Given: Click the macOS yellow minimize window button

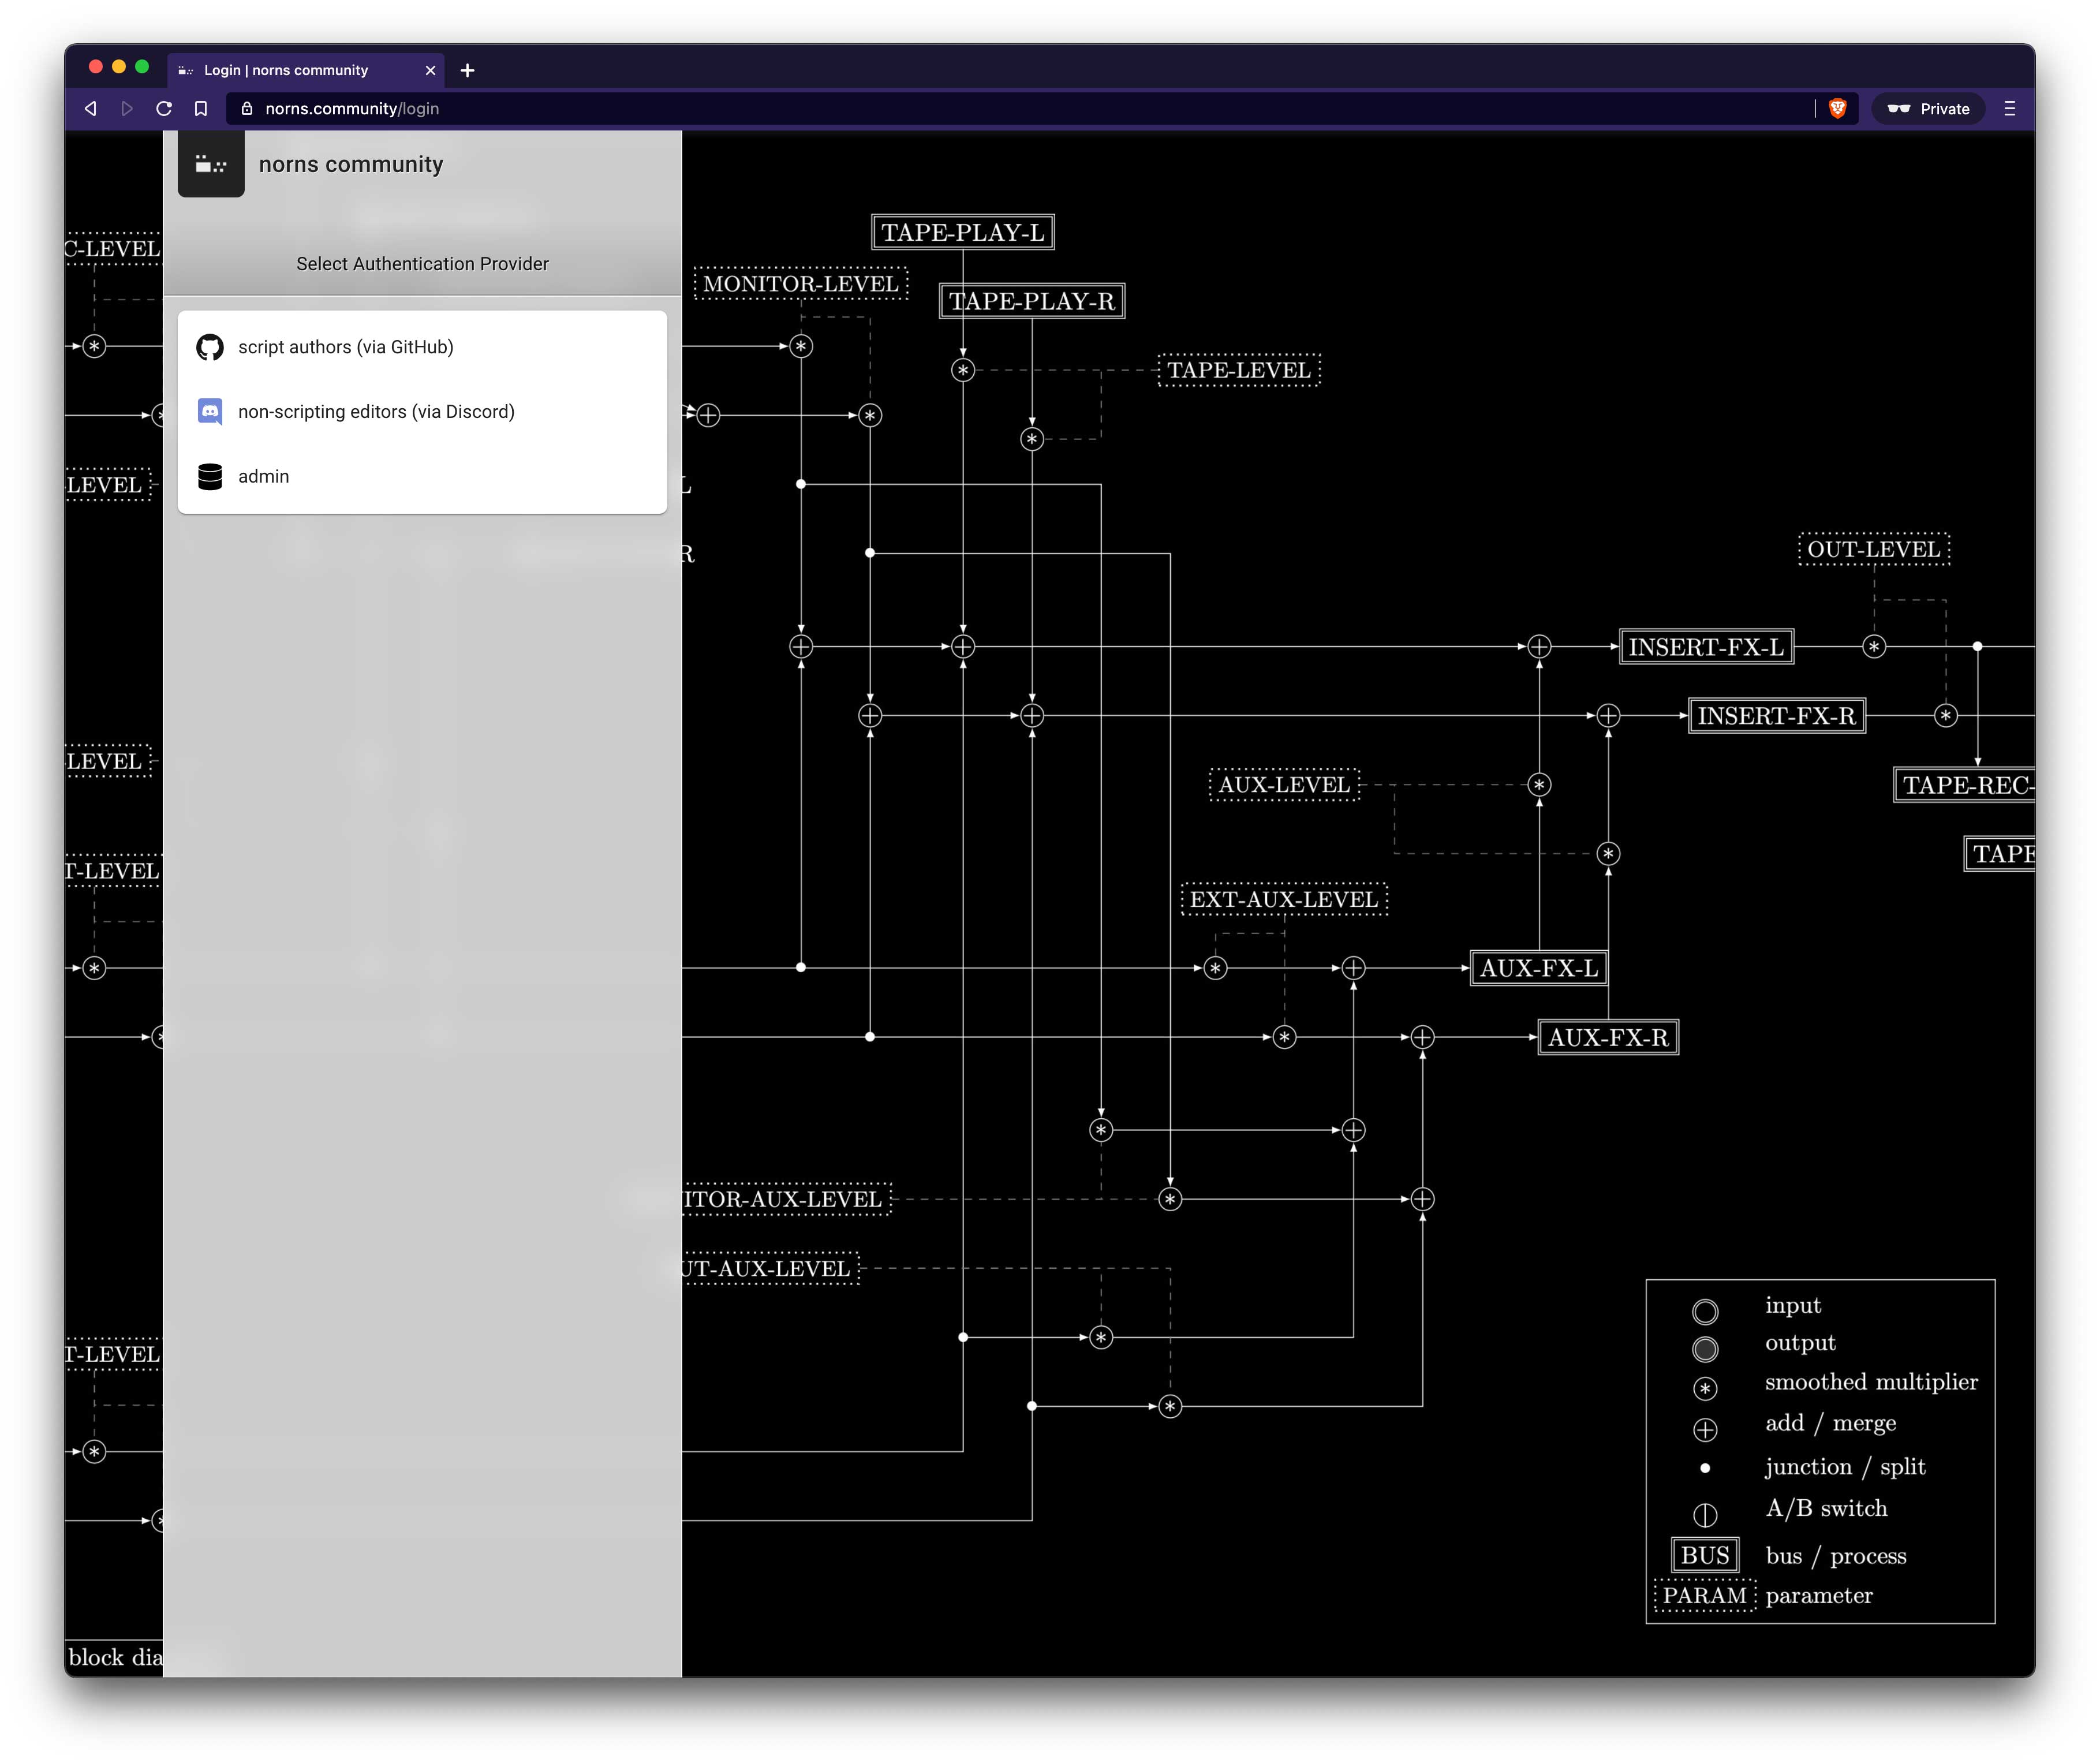Looking at the screenshot, I should [119, 67].
